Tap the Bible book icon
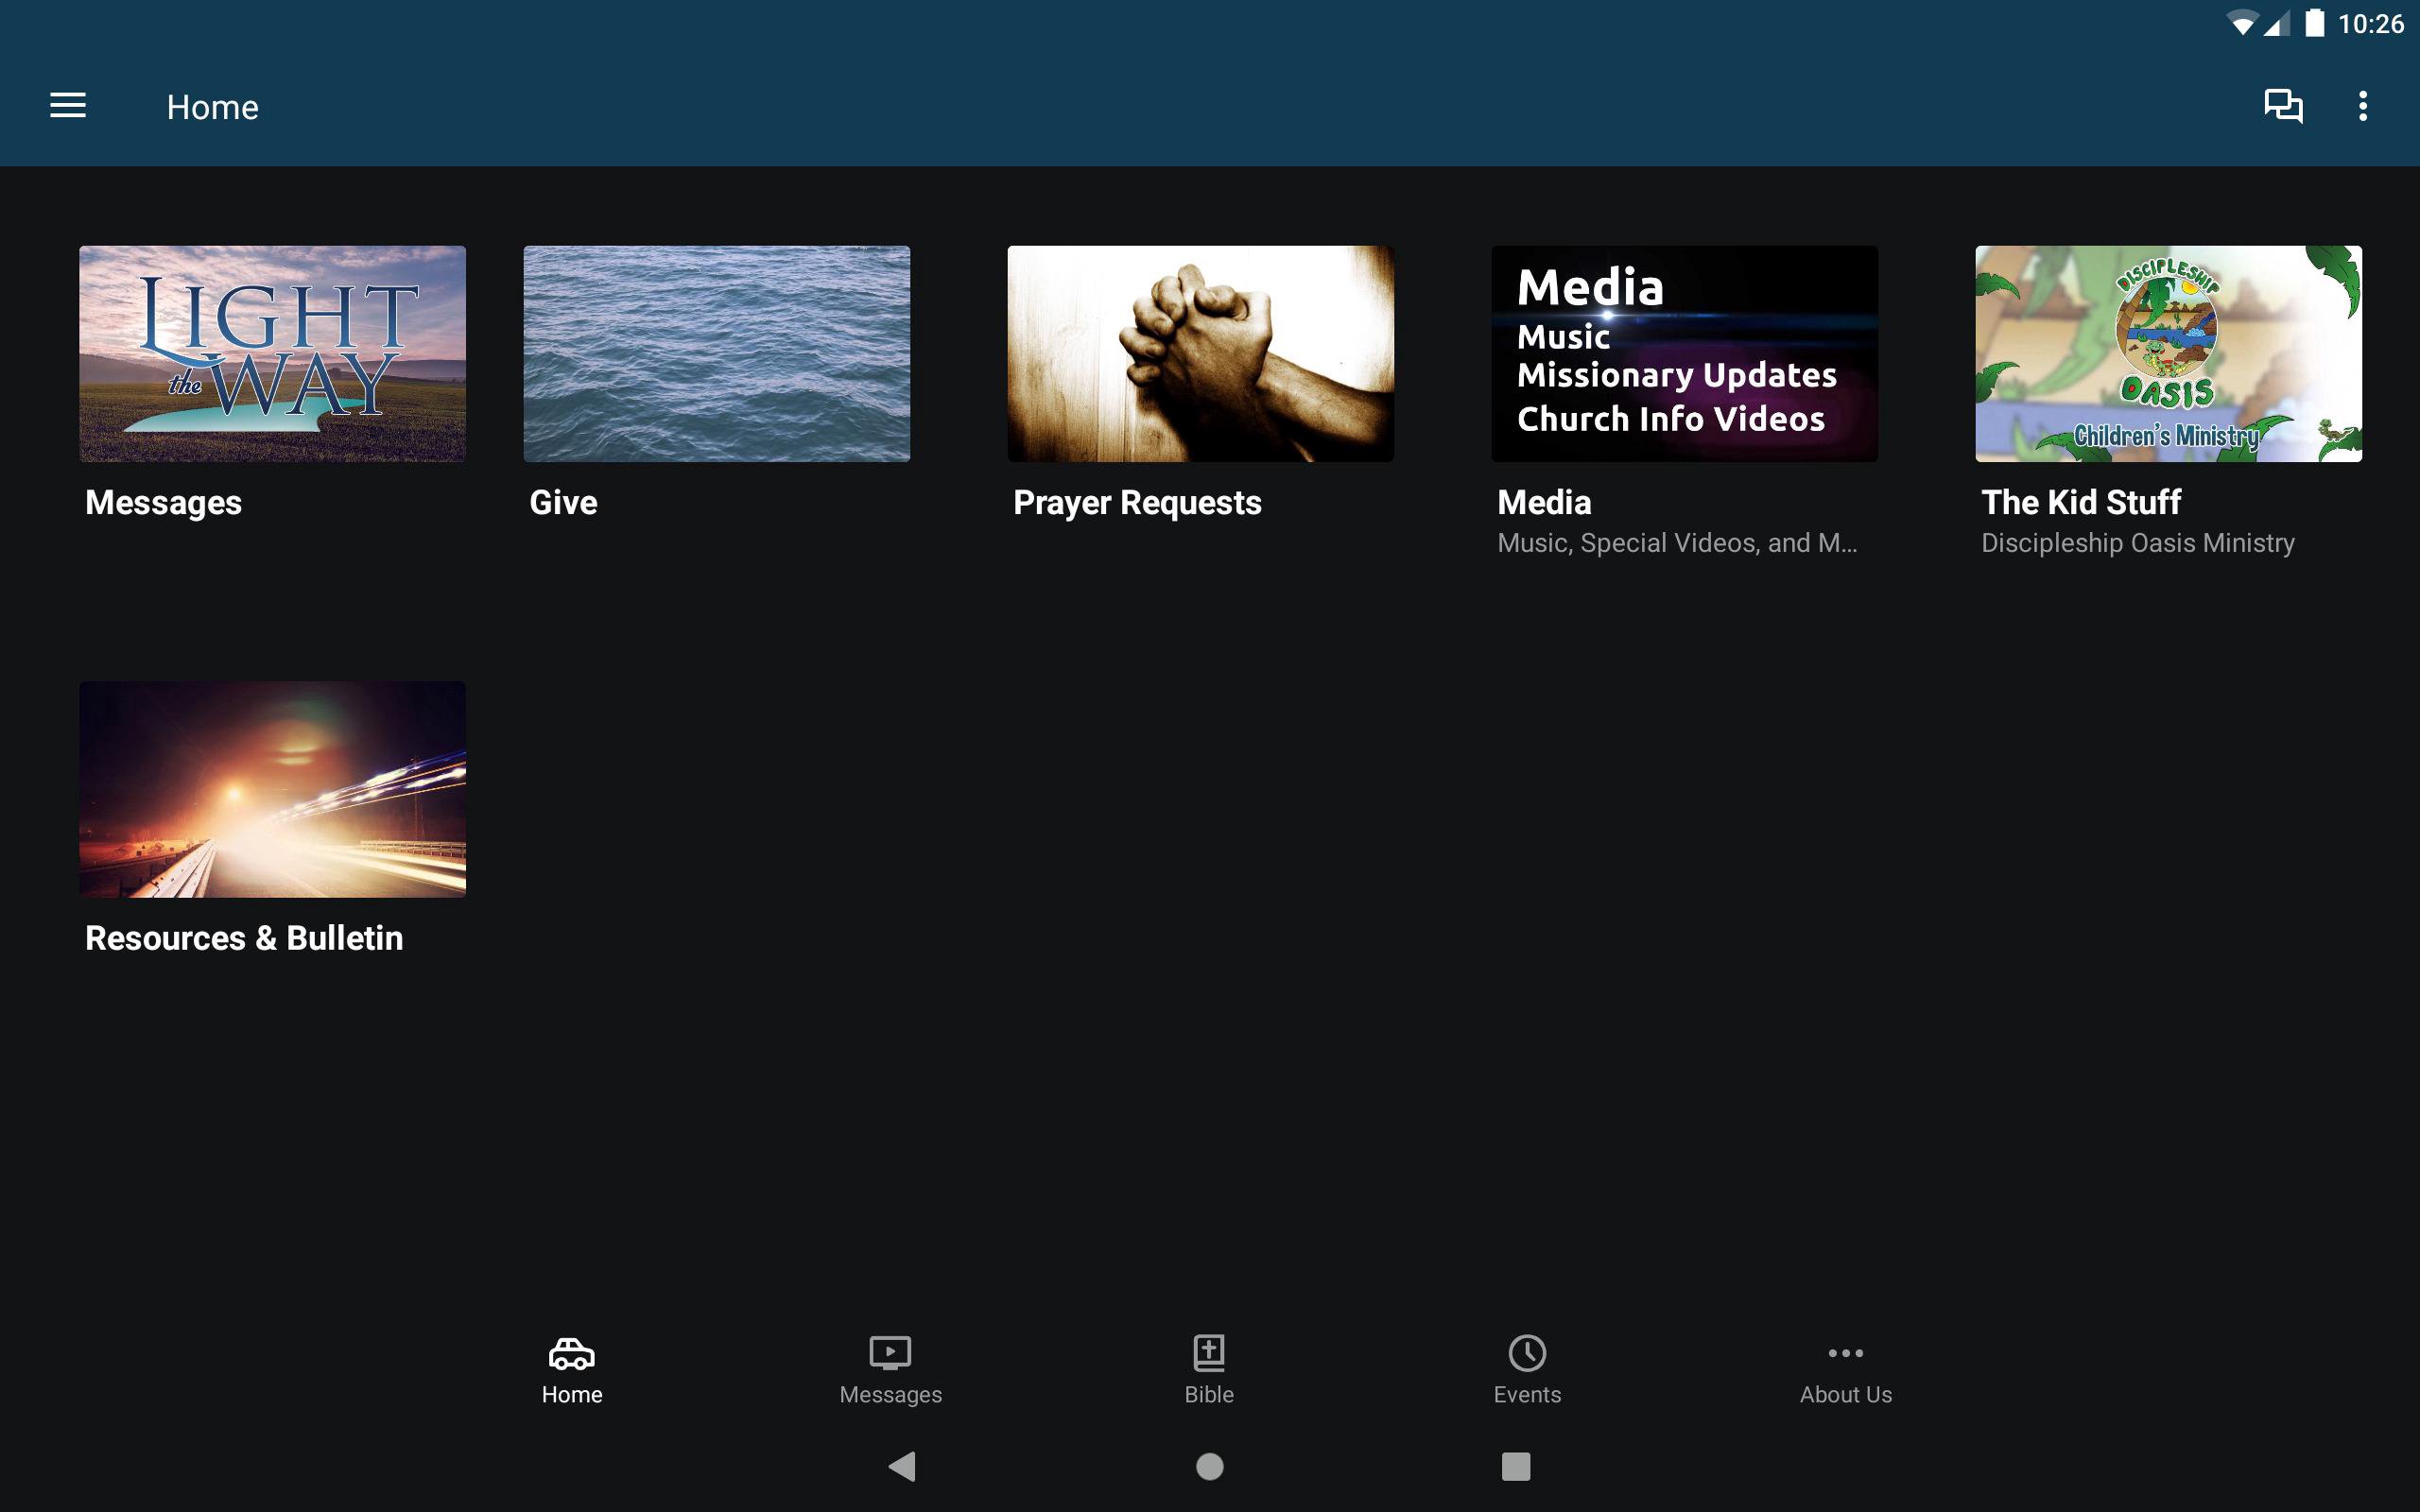Screen dimensions: 2420x1512 click(1209, 1353)
